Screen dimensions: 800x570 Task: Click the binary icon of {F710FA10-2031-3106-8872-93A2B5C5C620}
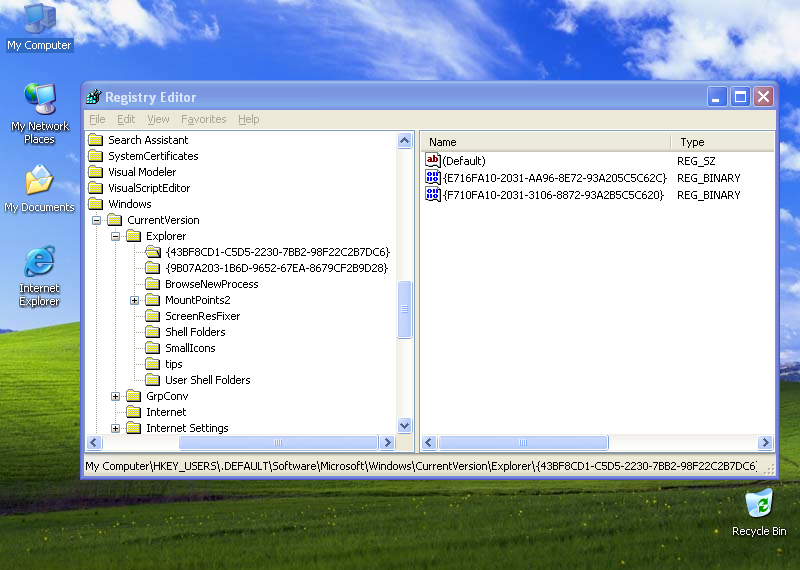pos(432,194)
